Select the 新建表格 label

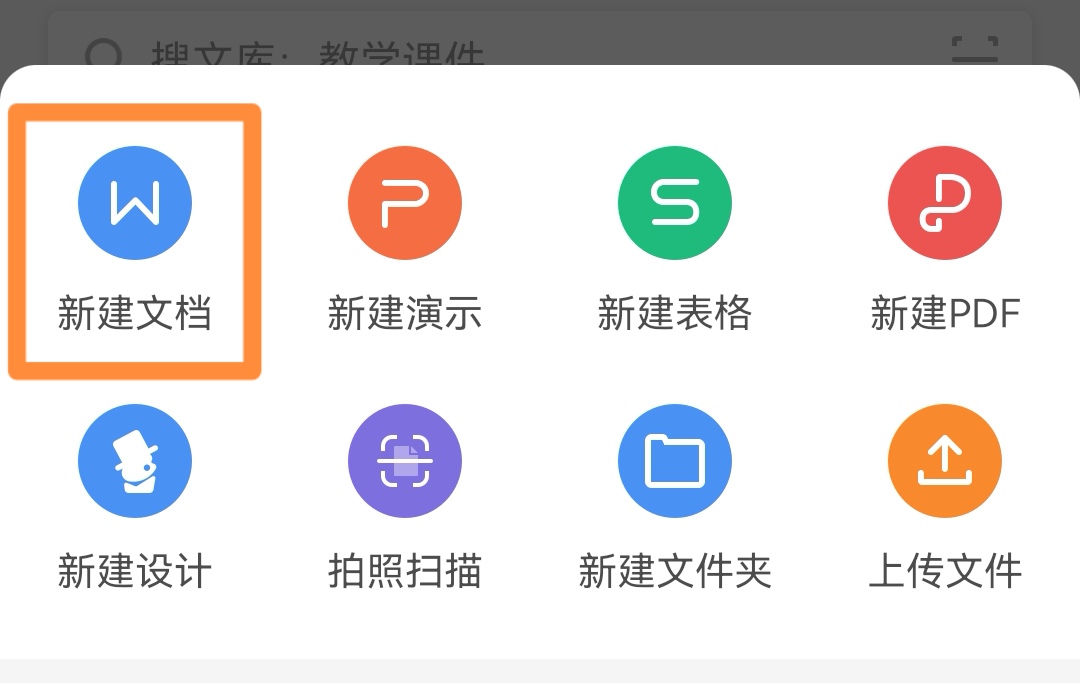point(675,313)
